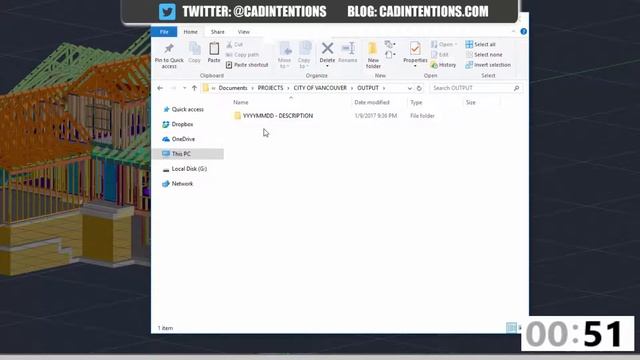The height and width of the screenshot is (360, 640).
Task: Click Copy path in the ribbon
Action: point(242,54)
